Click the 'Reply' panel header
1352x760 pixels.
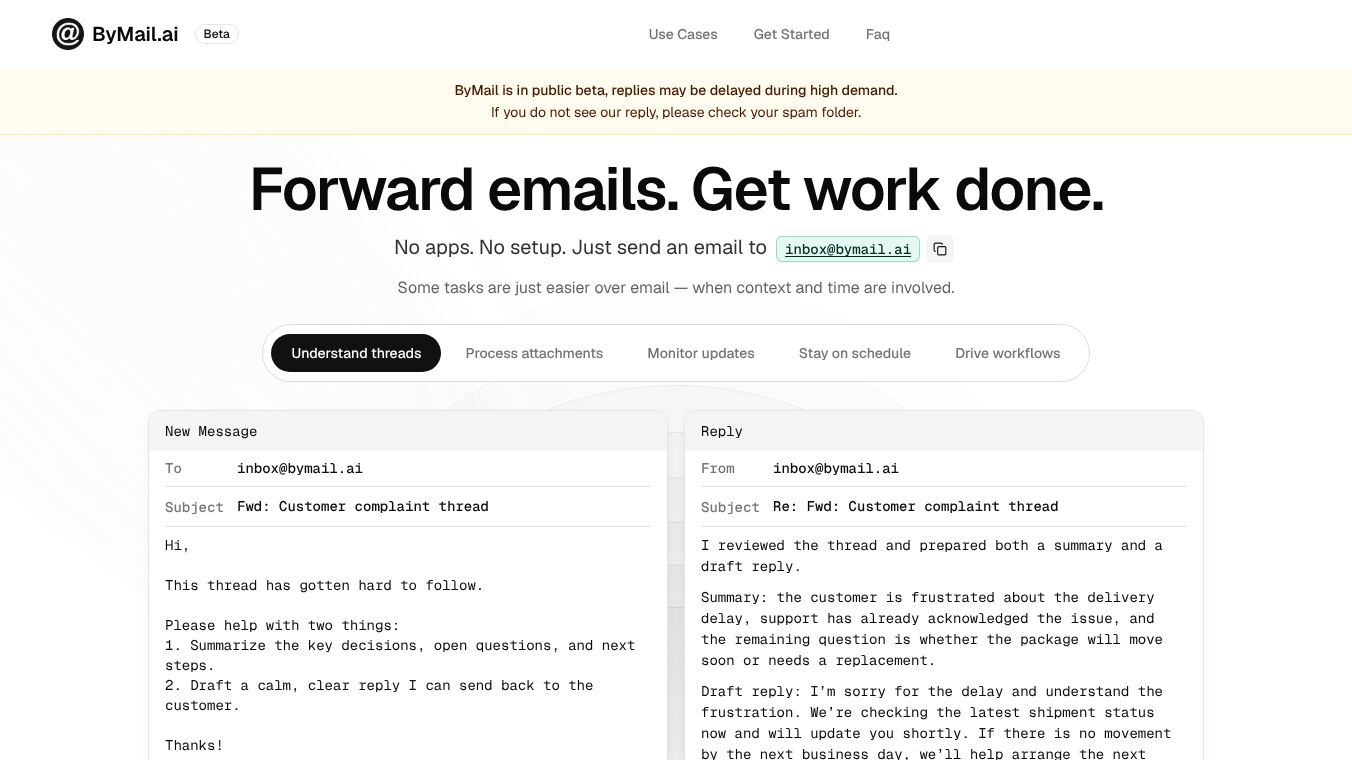point(944,431)
